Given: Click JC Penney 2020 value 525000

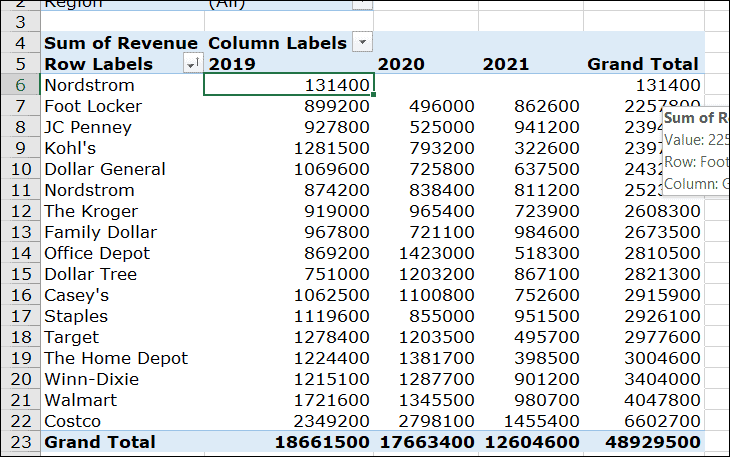Looking at the screenshot, I should coord(441,127).
